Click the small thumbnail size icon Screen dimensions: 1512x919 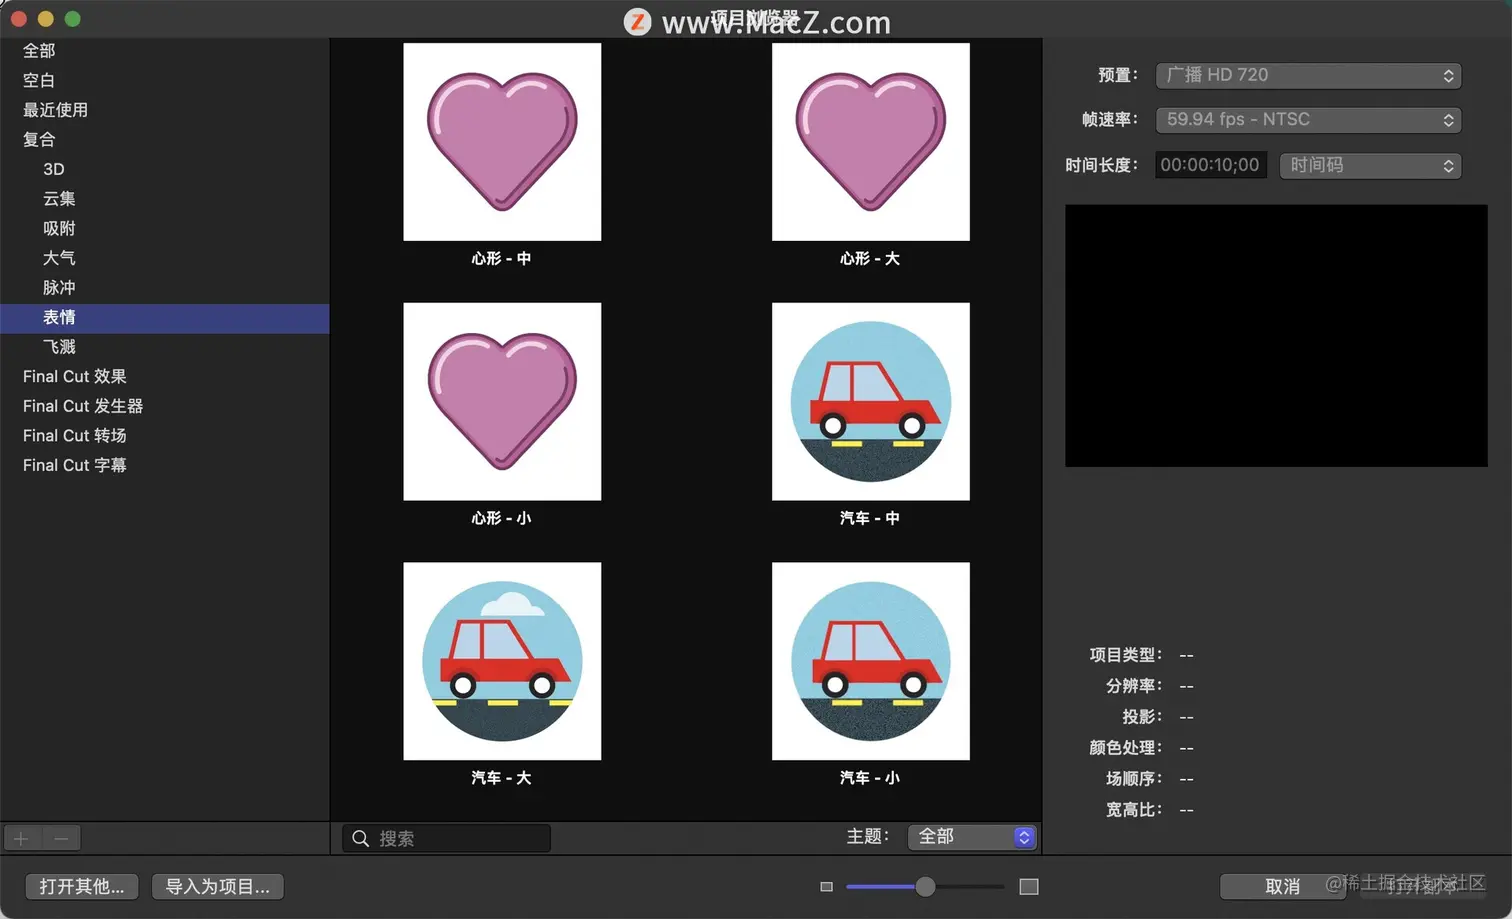click(x=826, y=886)
